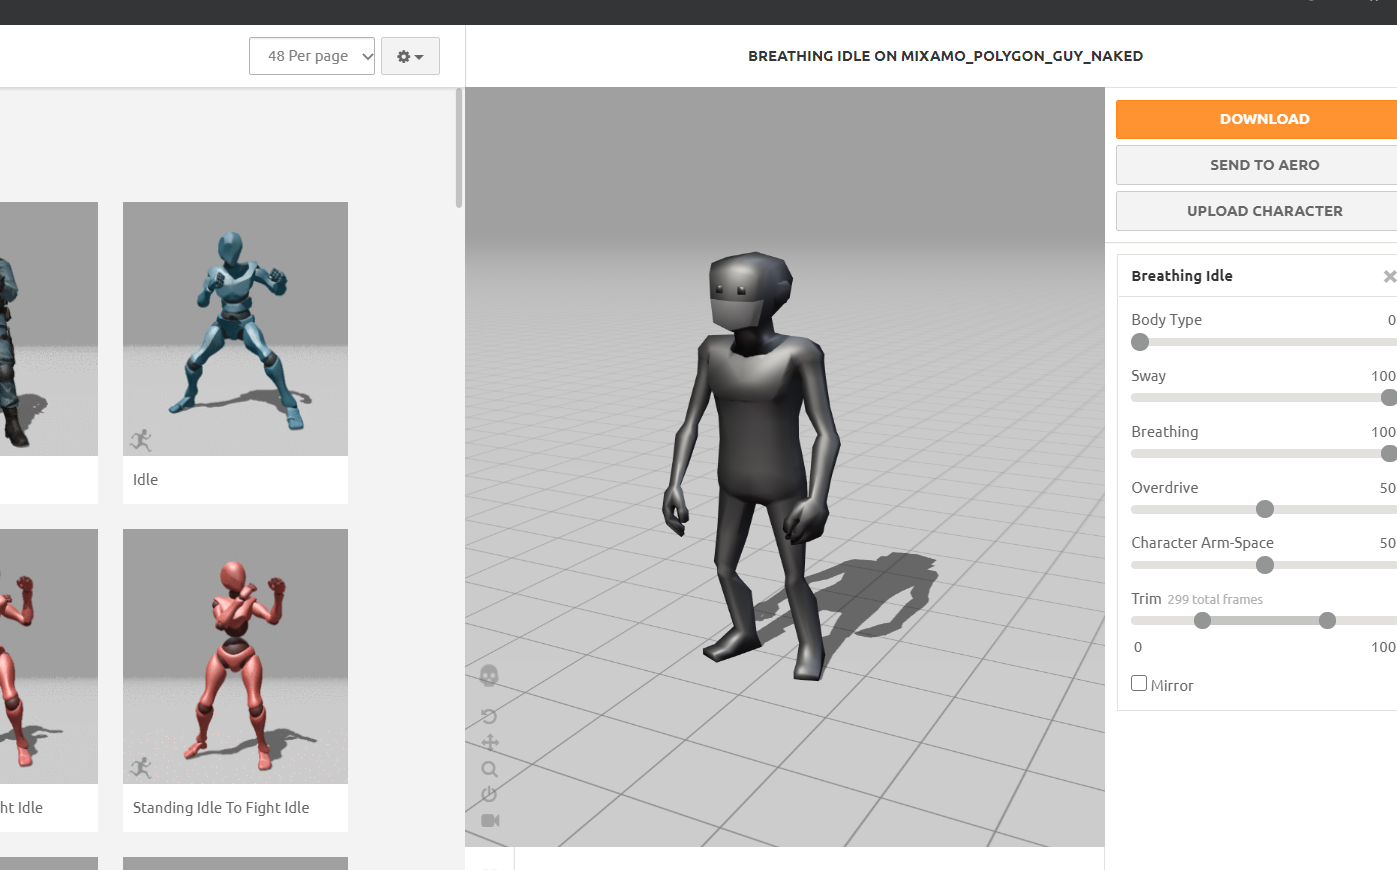Screen dimensions: 1397x870
Task: Enable the Mirror checkbox
Action: pyautogui.click(x=1139, y=683)
